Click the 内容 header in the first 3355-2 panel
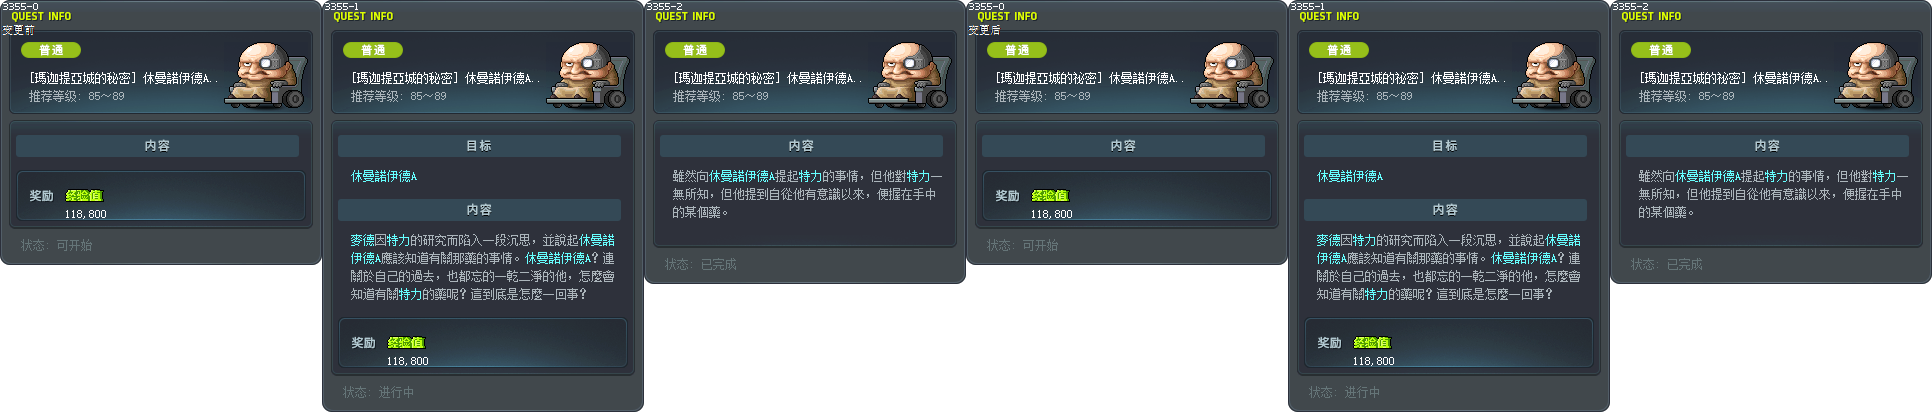The image size is (1932, 412). [801, 146]
